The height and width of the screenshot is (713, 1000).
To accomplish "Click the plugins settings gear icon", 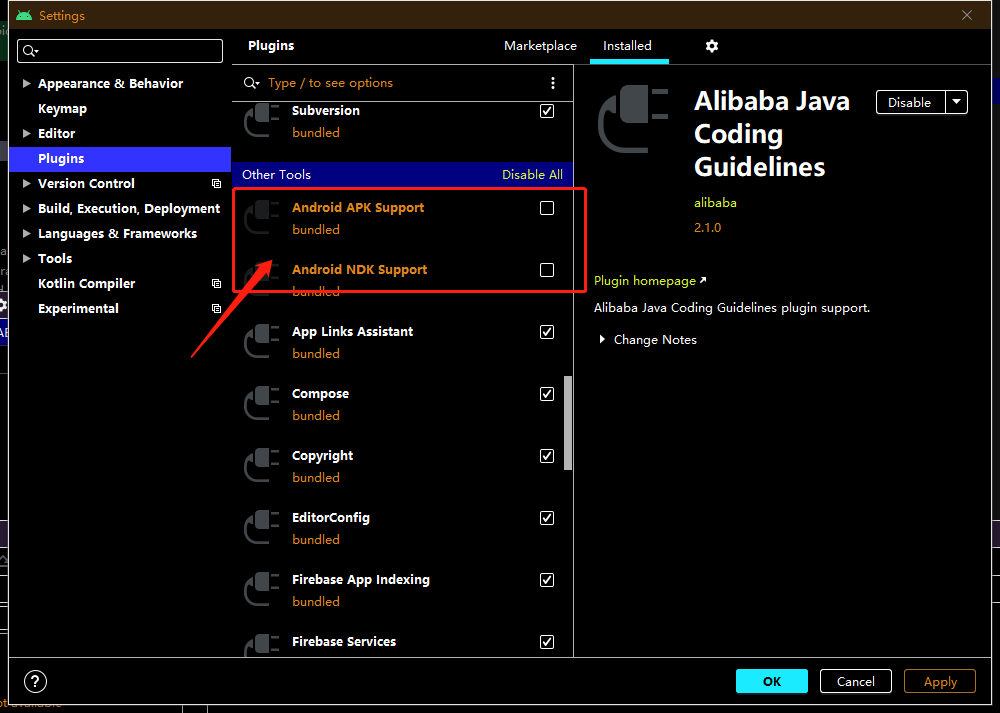I will tap(712, 46).
